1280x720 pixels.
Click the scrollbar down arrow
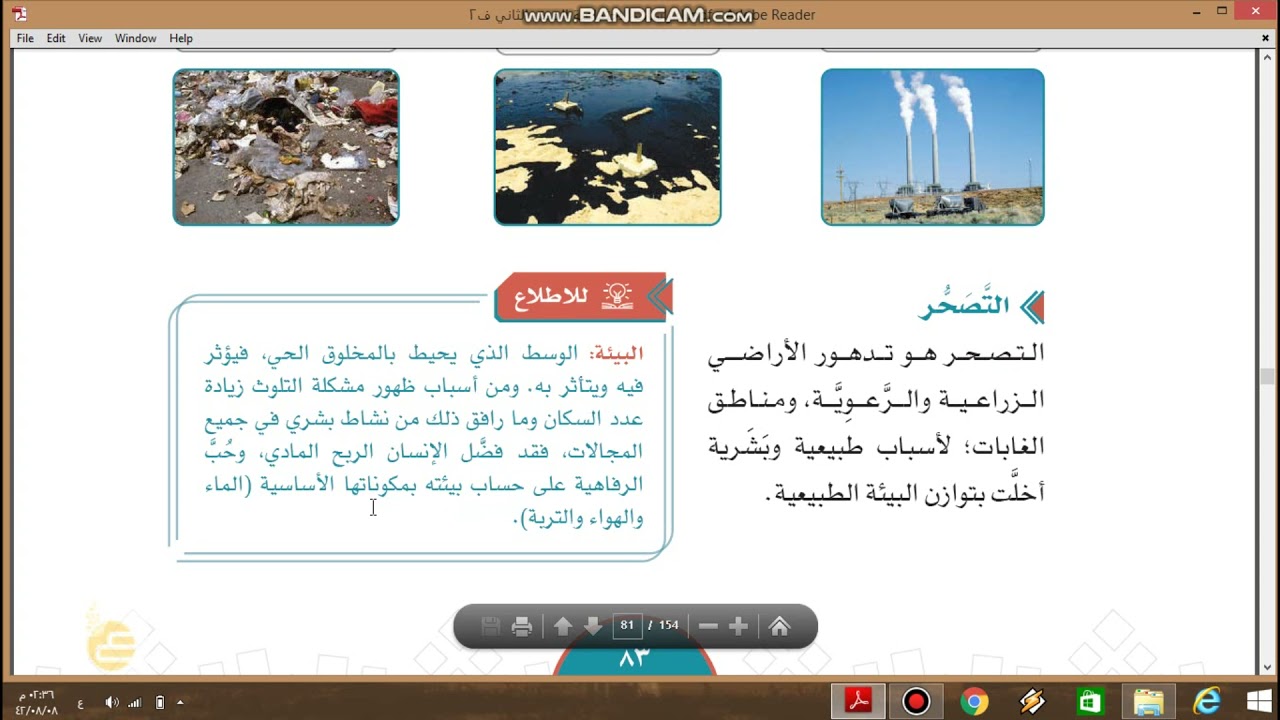(1266, 667)
